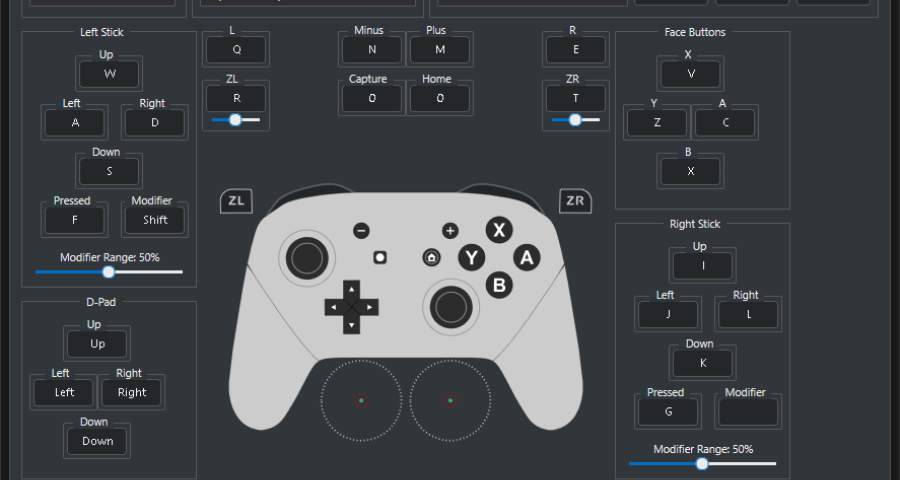900x480 pixels.
Task: Click the Home icon on the controller image
Action: 431,257
